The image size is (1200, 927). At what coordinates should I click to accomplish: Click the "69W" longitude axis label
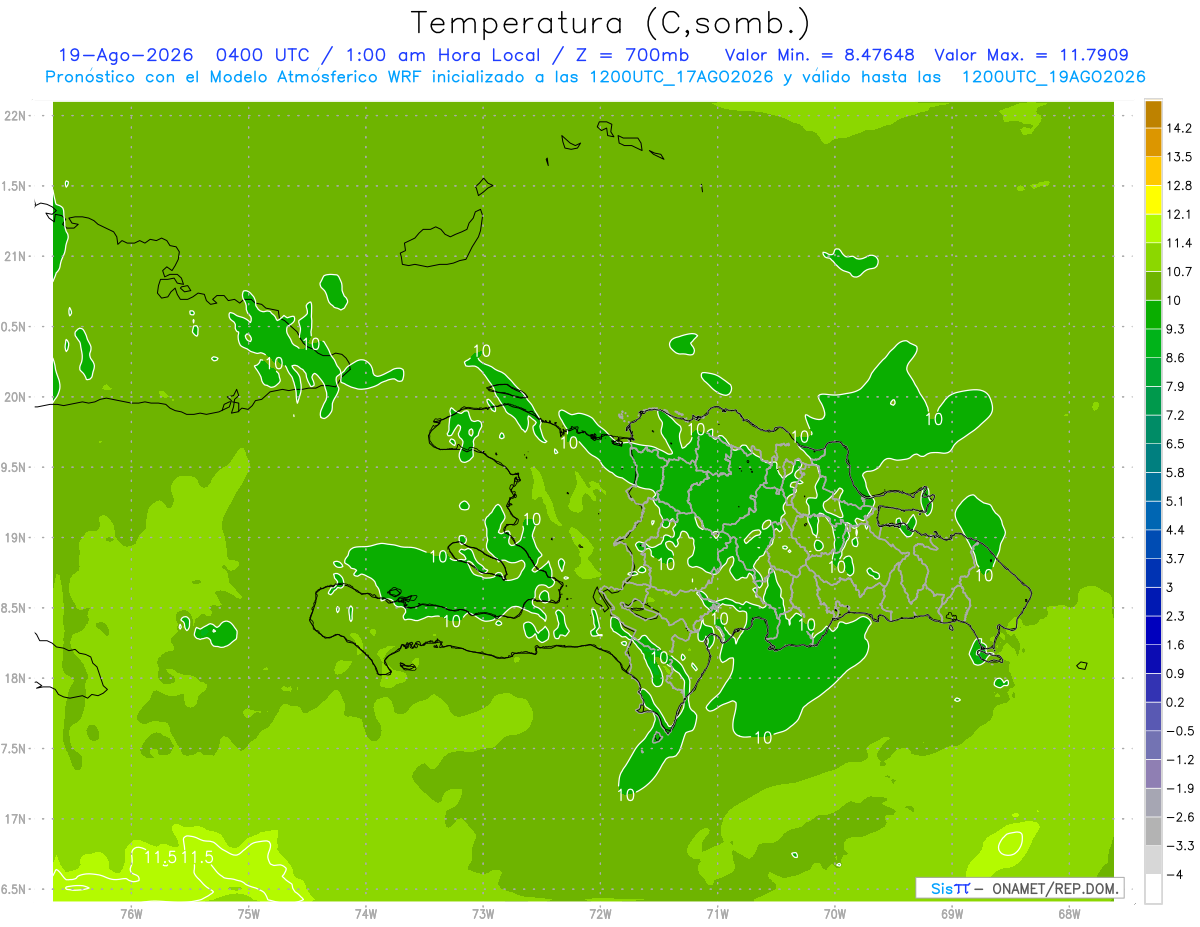952,914
